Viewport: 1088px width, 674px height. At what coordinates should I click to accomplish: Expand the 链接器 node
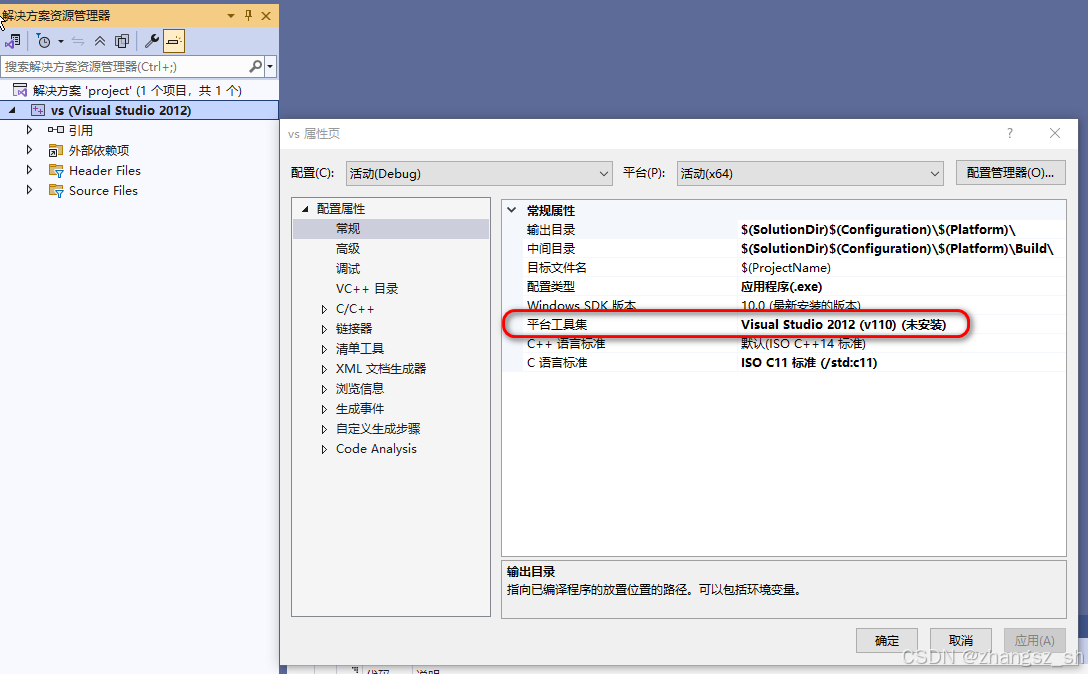[x=324, y=329]
